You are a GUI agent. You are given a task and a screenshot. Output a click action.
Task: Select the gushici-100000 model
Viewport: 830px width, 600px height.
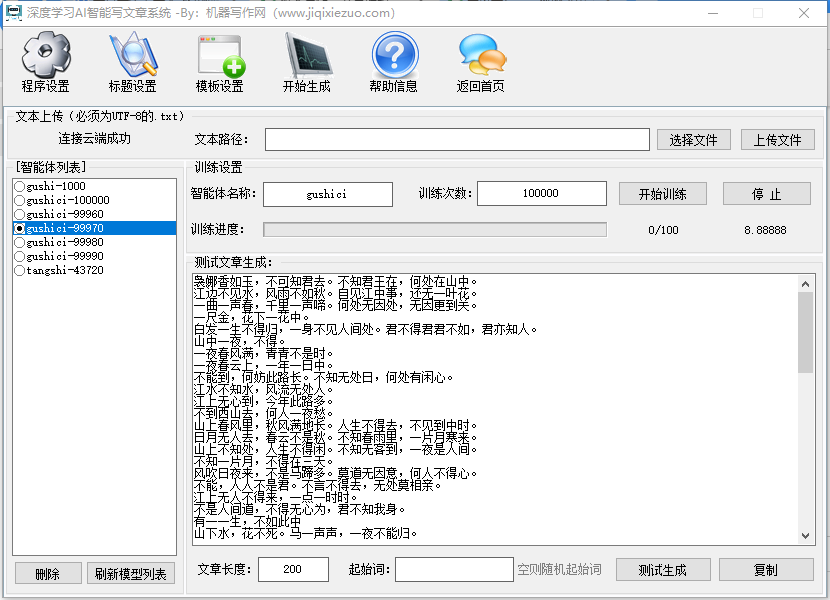tap(19, 200)
